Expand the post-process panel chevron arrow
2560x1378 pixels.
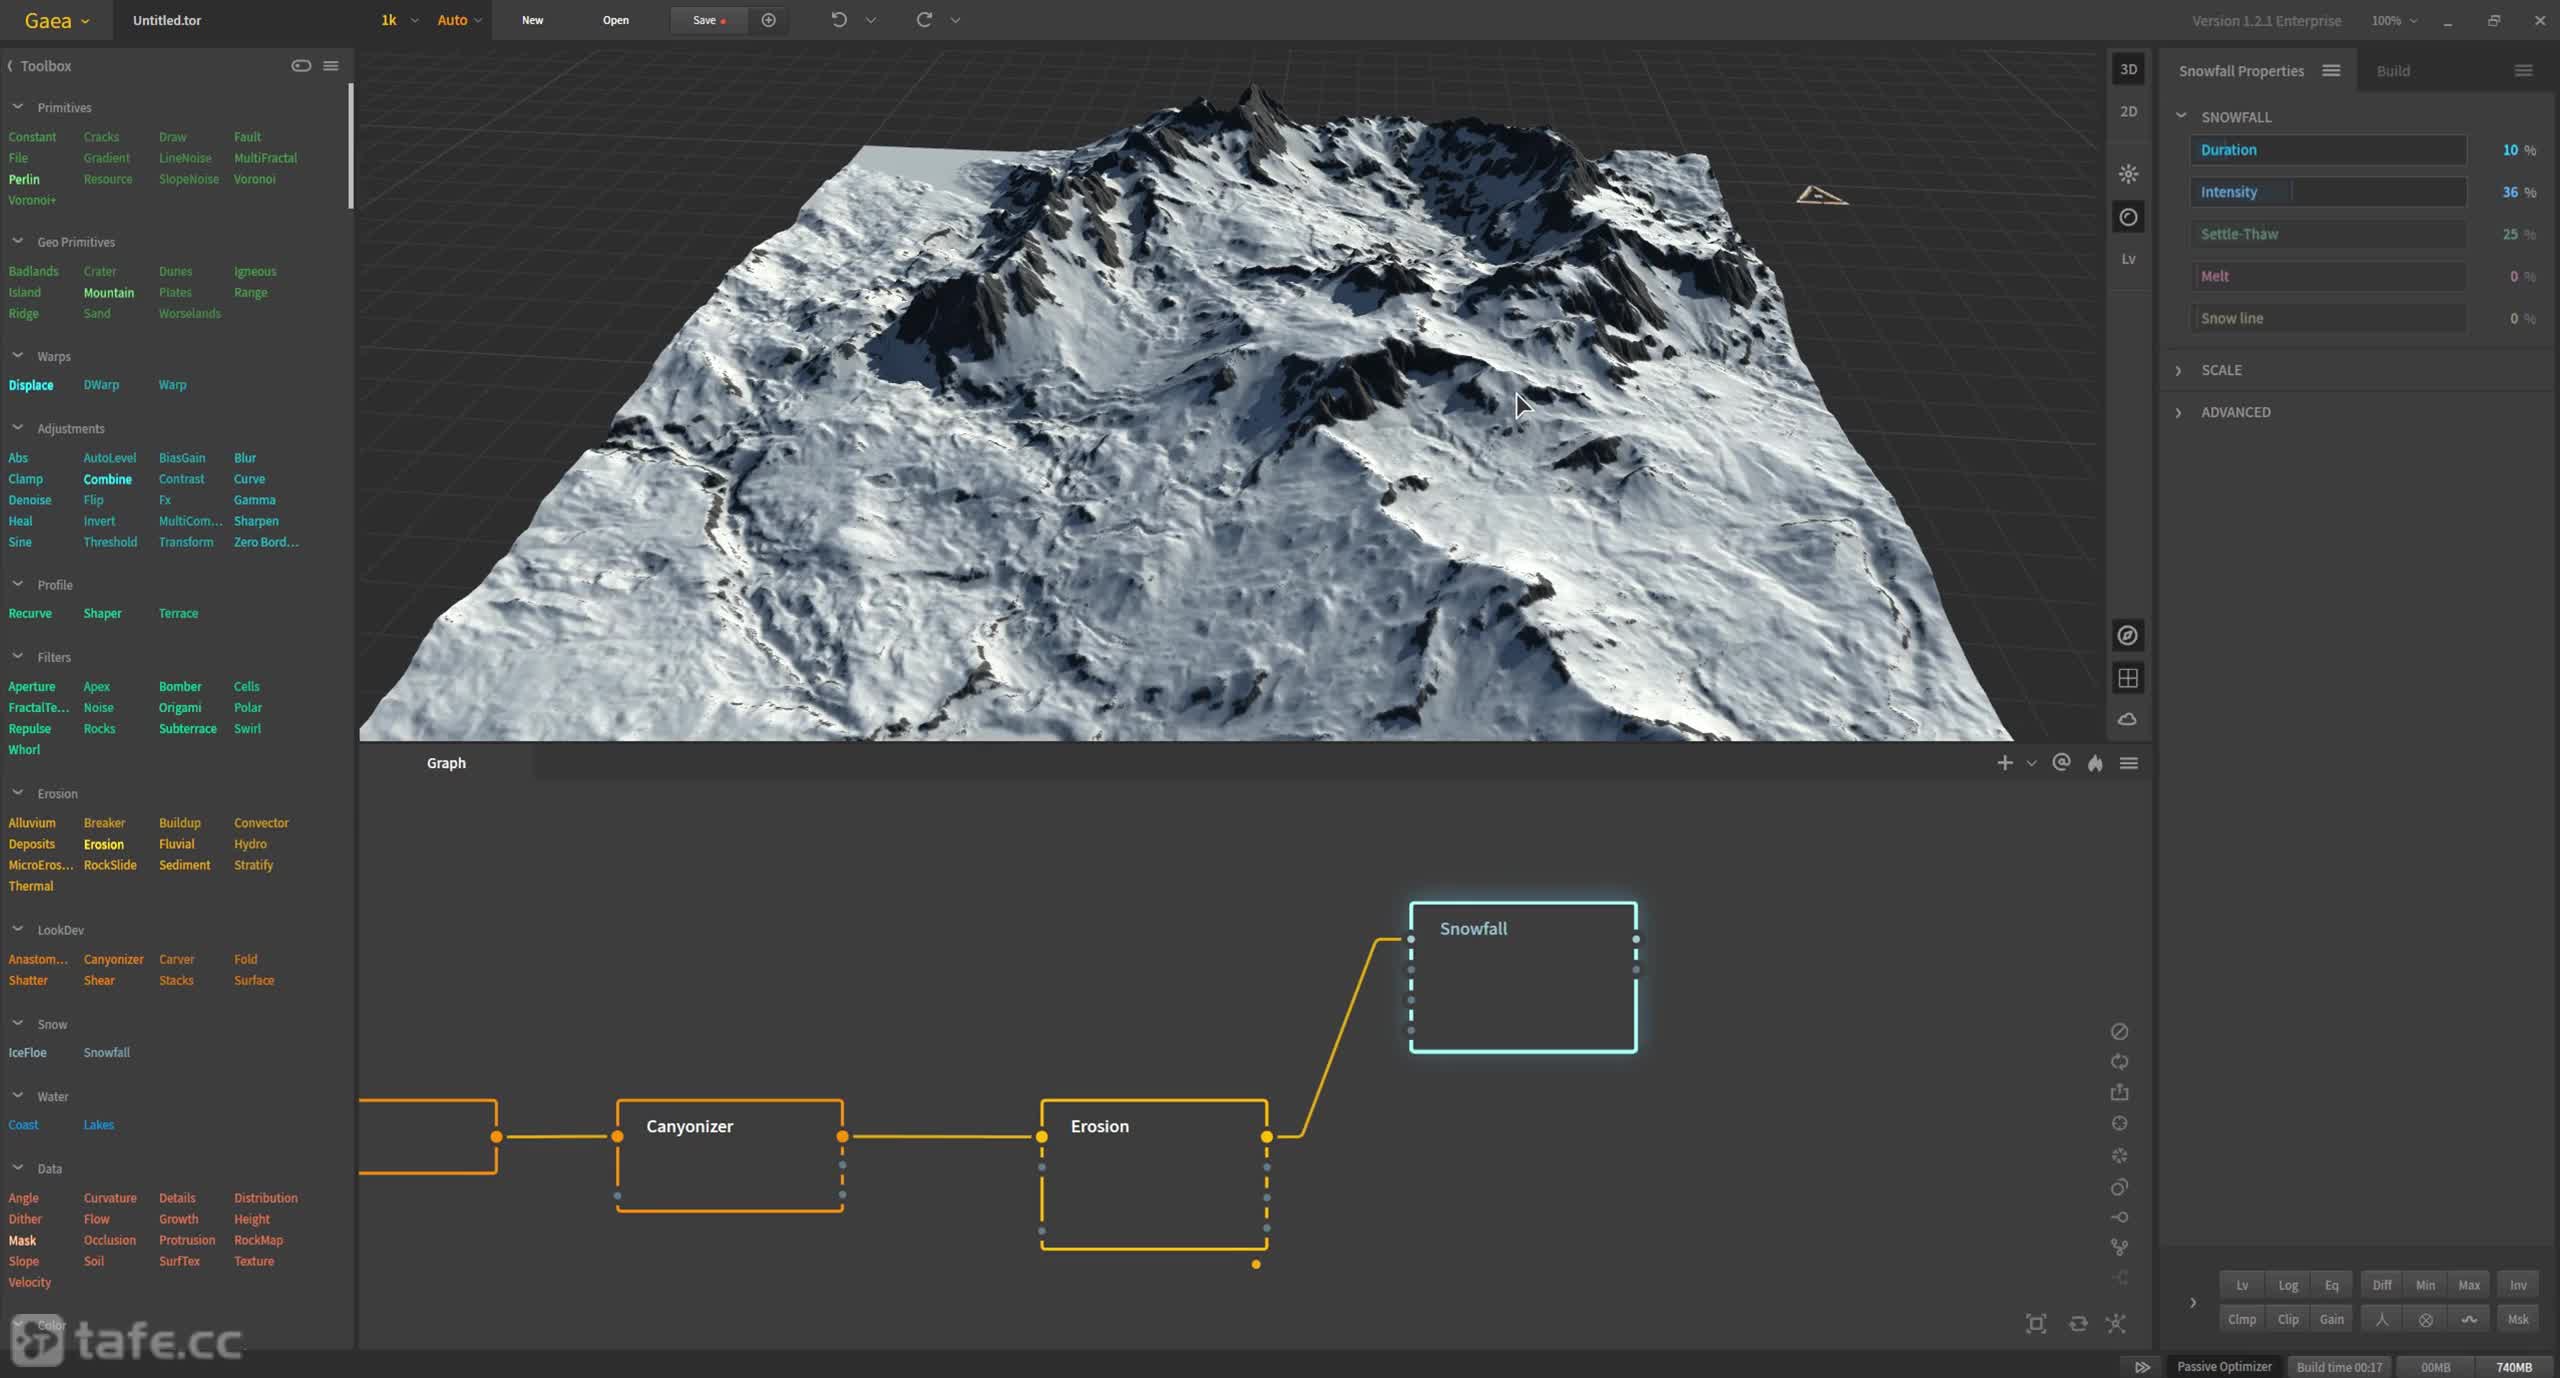click(x=2192, y=1303)
